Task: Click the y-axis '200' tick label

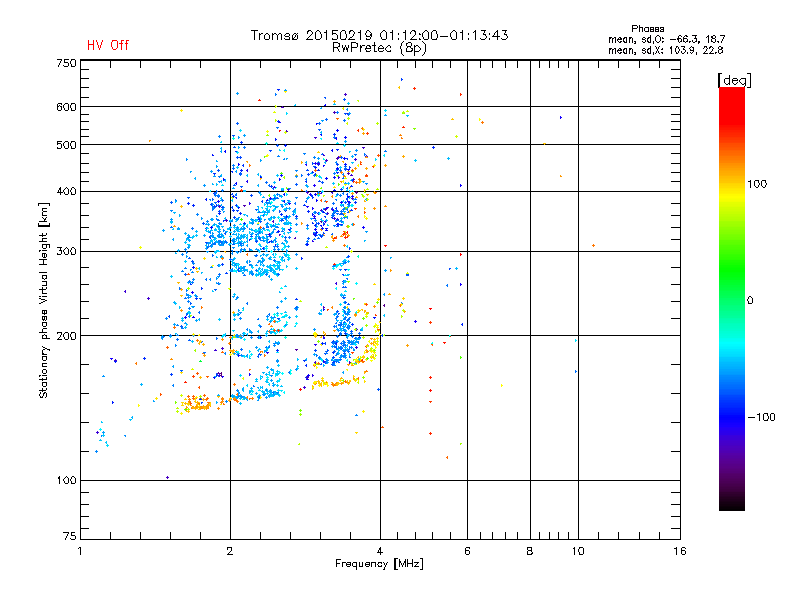Action: point(66,336)
